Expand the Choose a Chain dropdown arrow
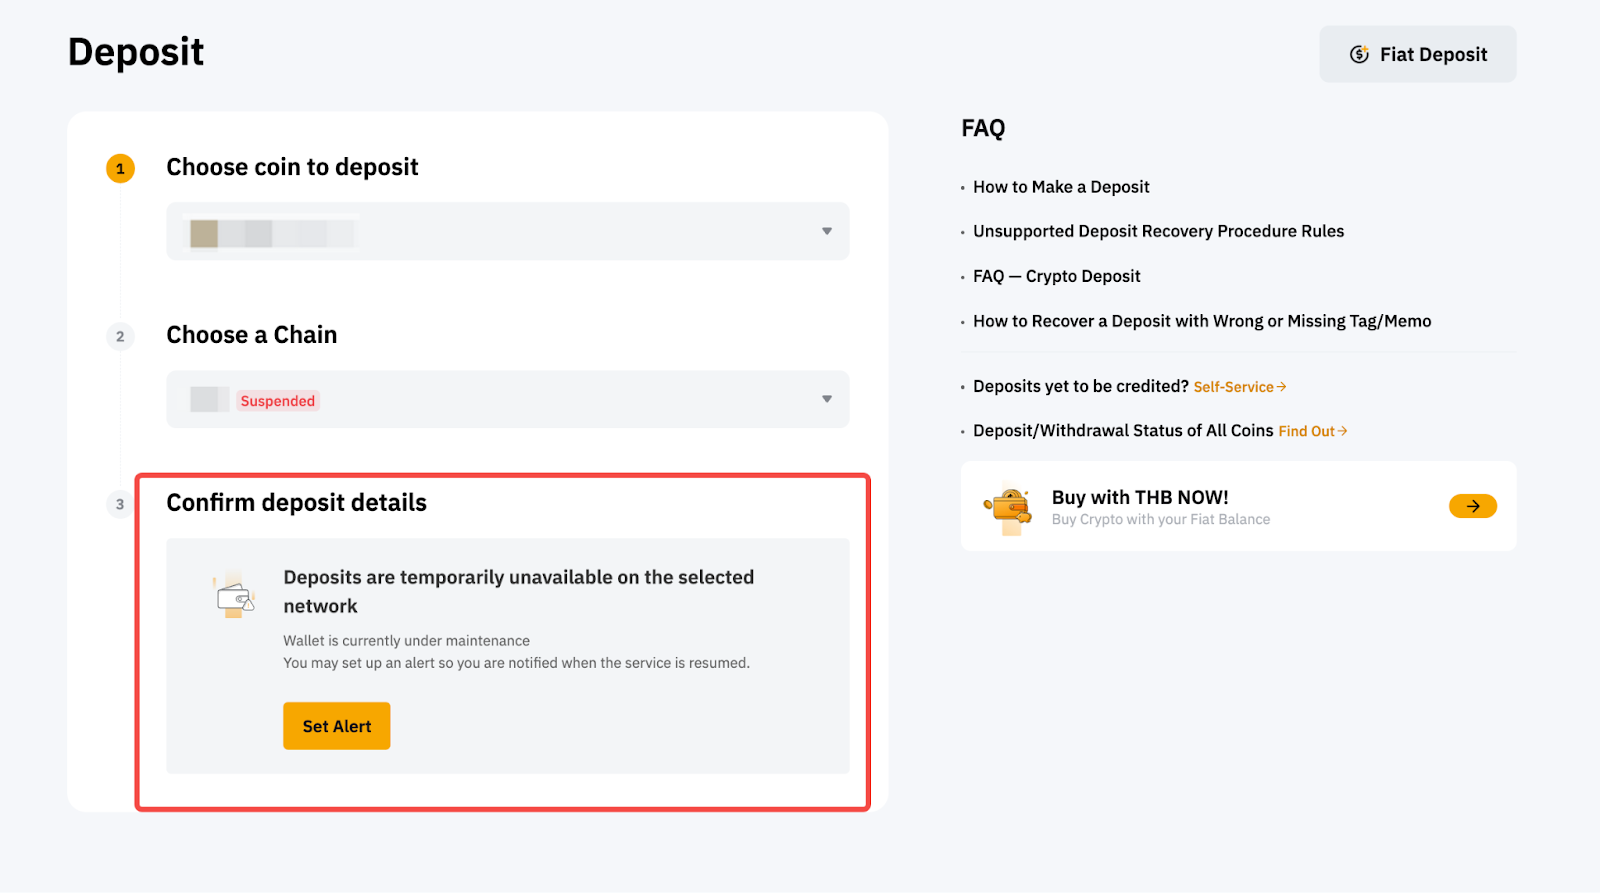 point(826,399)
